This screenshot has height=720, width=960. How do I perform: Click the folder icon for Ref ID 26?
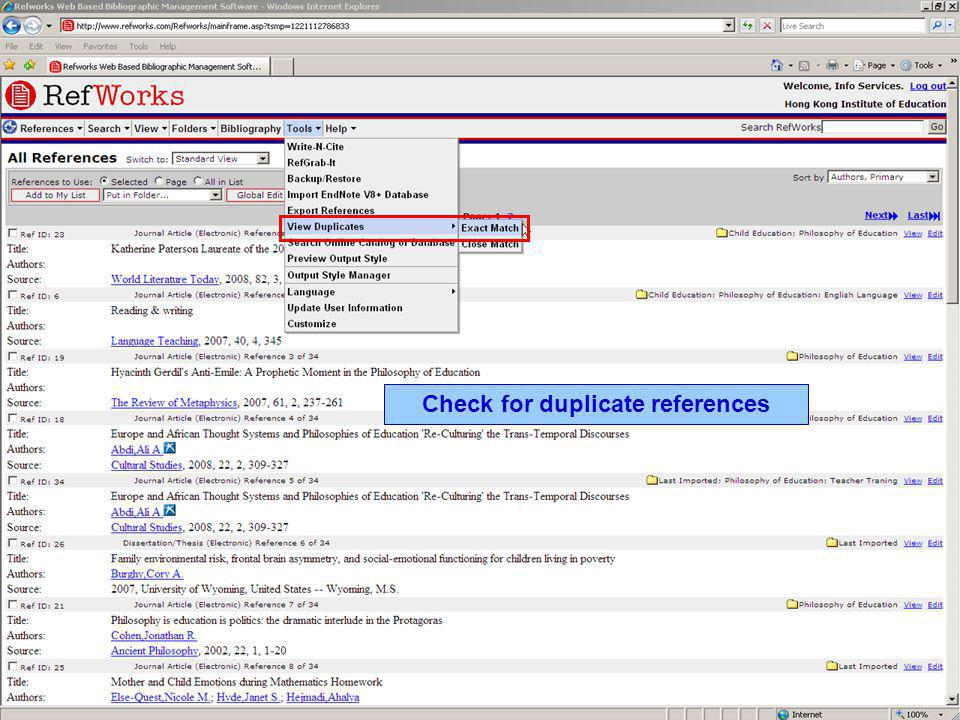click(832, 542)
